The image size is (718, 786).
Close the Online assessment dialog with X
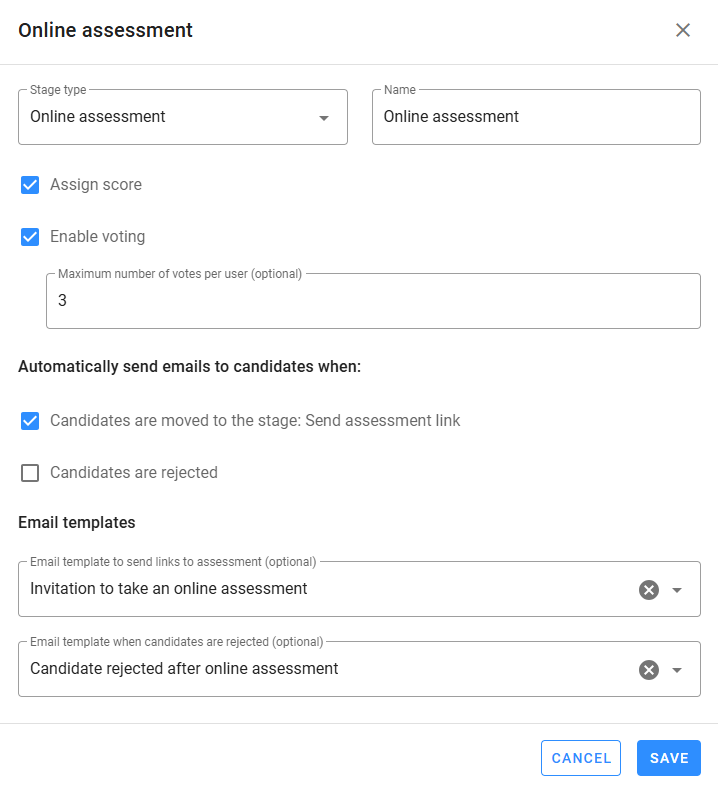point(683,30)
